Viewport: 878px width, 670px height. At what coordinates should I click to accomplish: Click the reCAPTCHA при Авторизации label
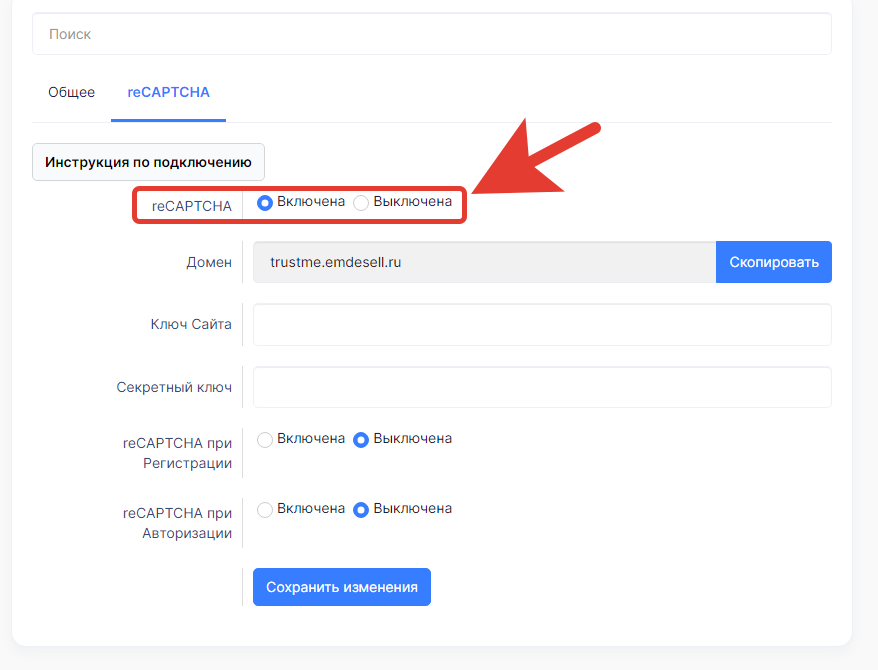pyautogui.click(x=178, y=523)
